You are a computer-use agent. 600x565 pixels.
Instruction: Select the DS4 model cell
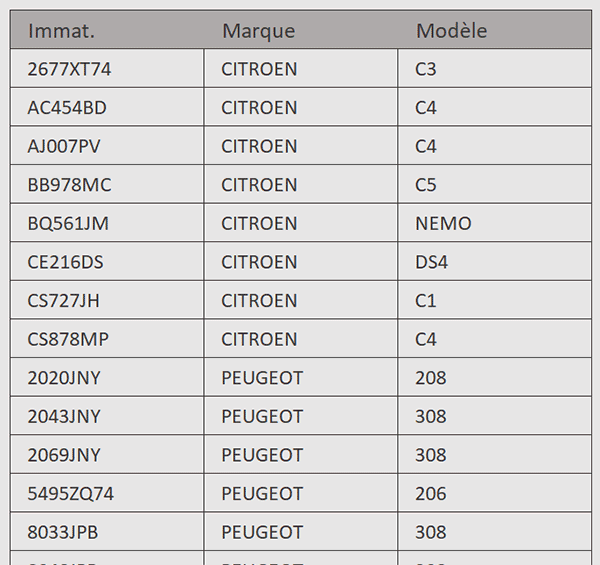click(x=432, y=262)
